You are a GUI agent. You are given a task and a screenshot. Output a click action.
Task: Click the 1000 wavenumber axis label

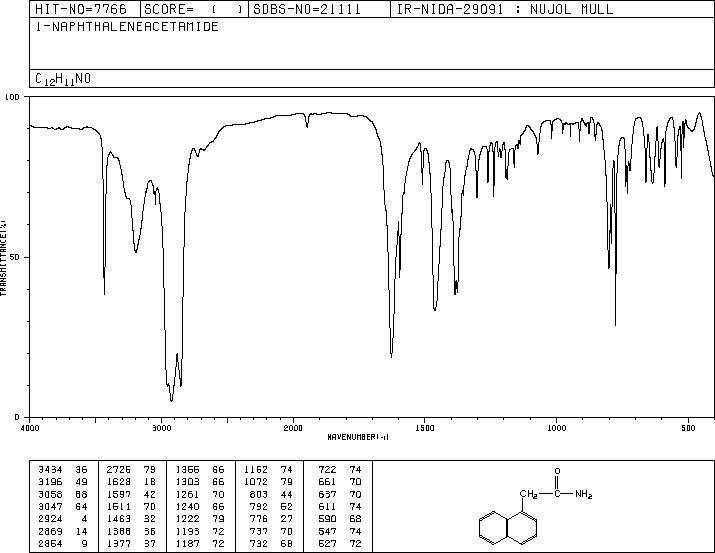pos(556,428)
